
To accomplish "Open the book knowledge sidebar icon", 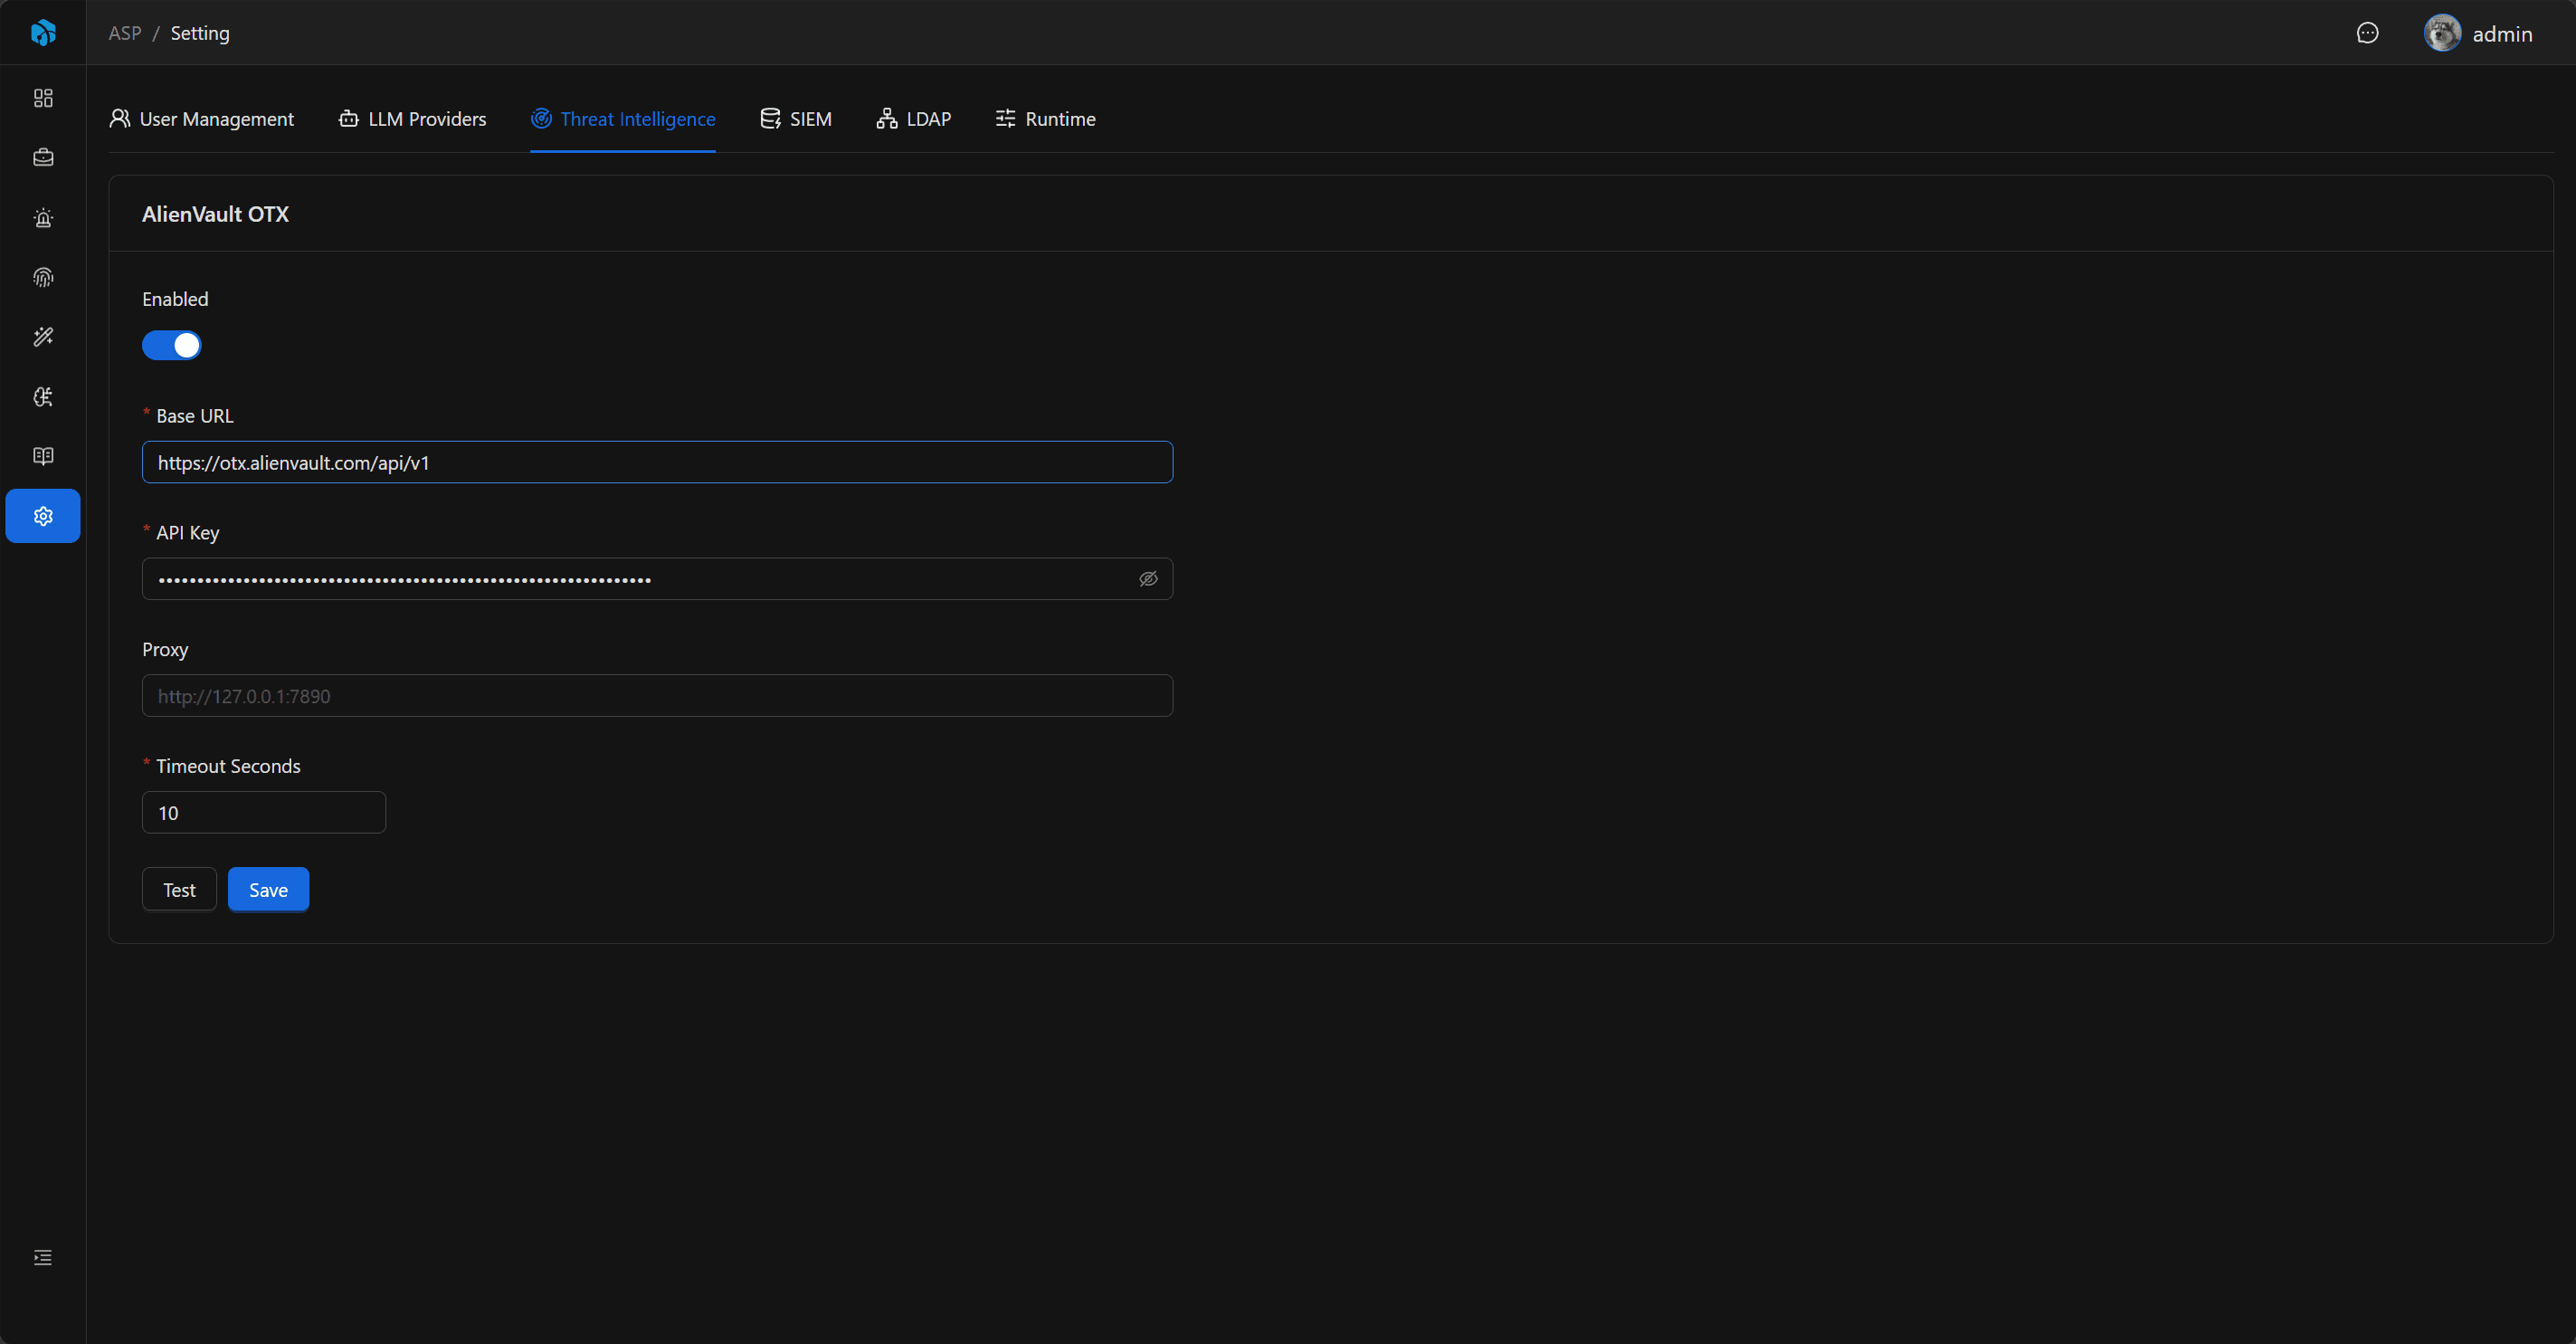I will [x=43, y=456].
